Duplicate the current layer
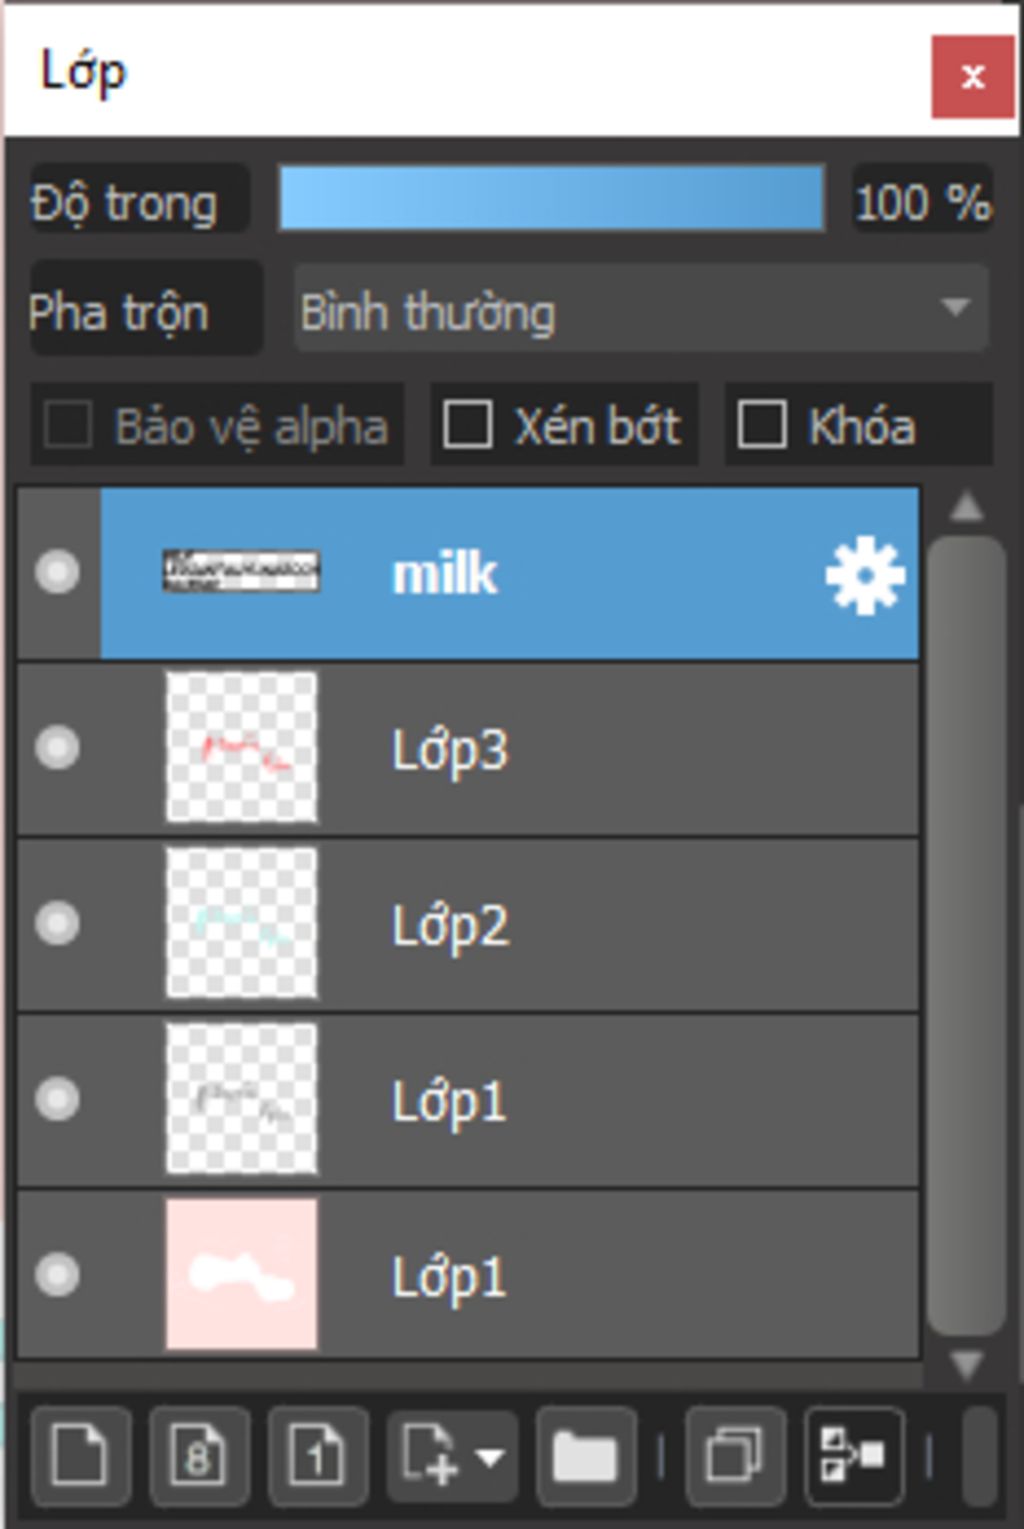Image resolution: width=1024 pixels, height=1529 pixels. click(x=735, y=1455)
